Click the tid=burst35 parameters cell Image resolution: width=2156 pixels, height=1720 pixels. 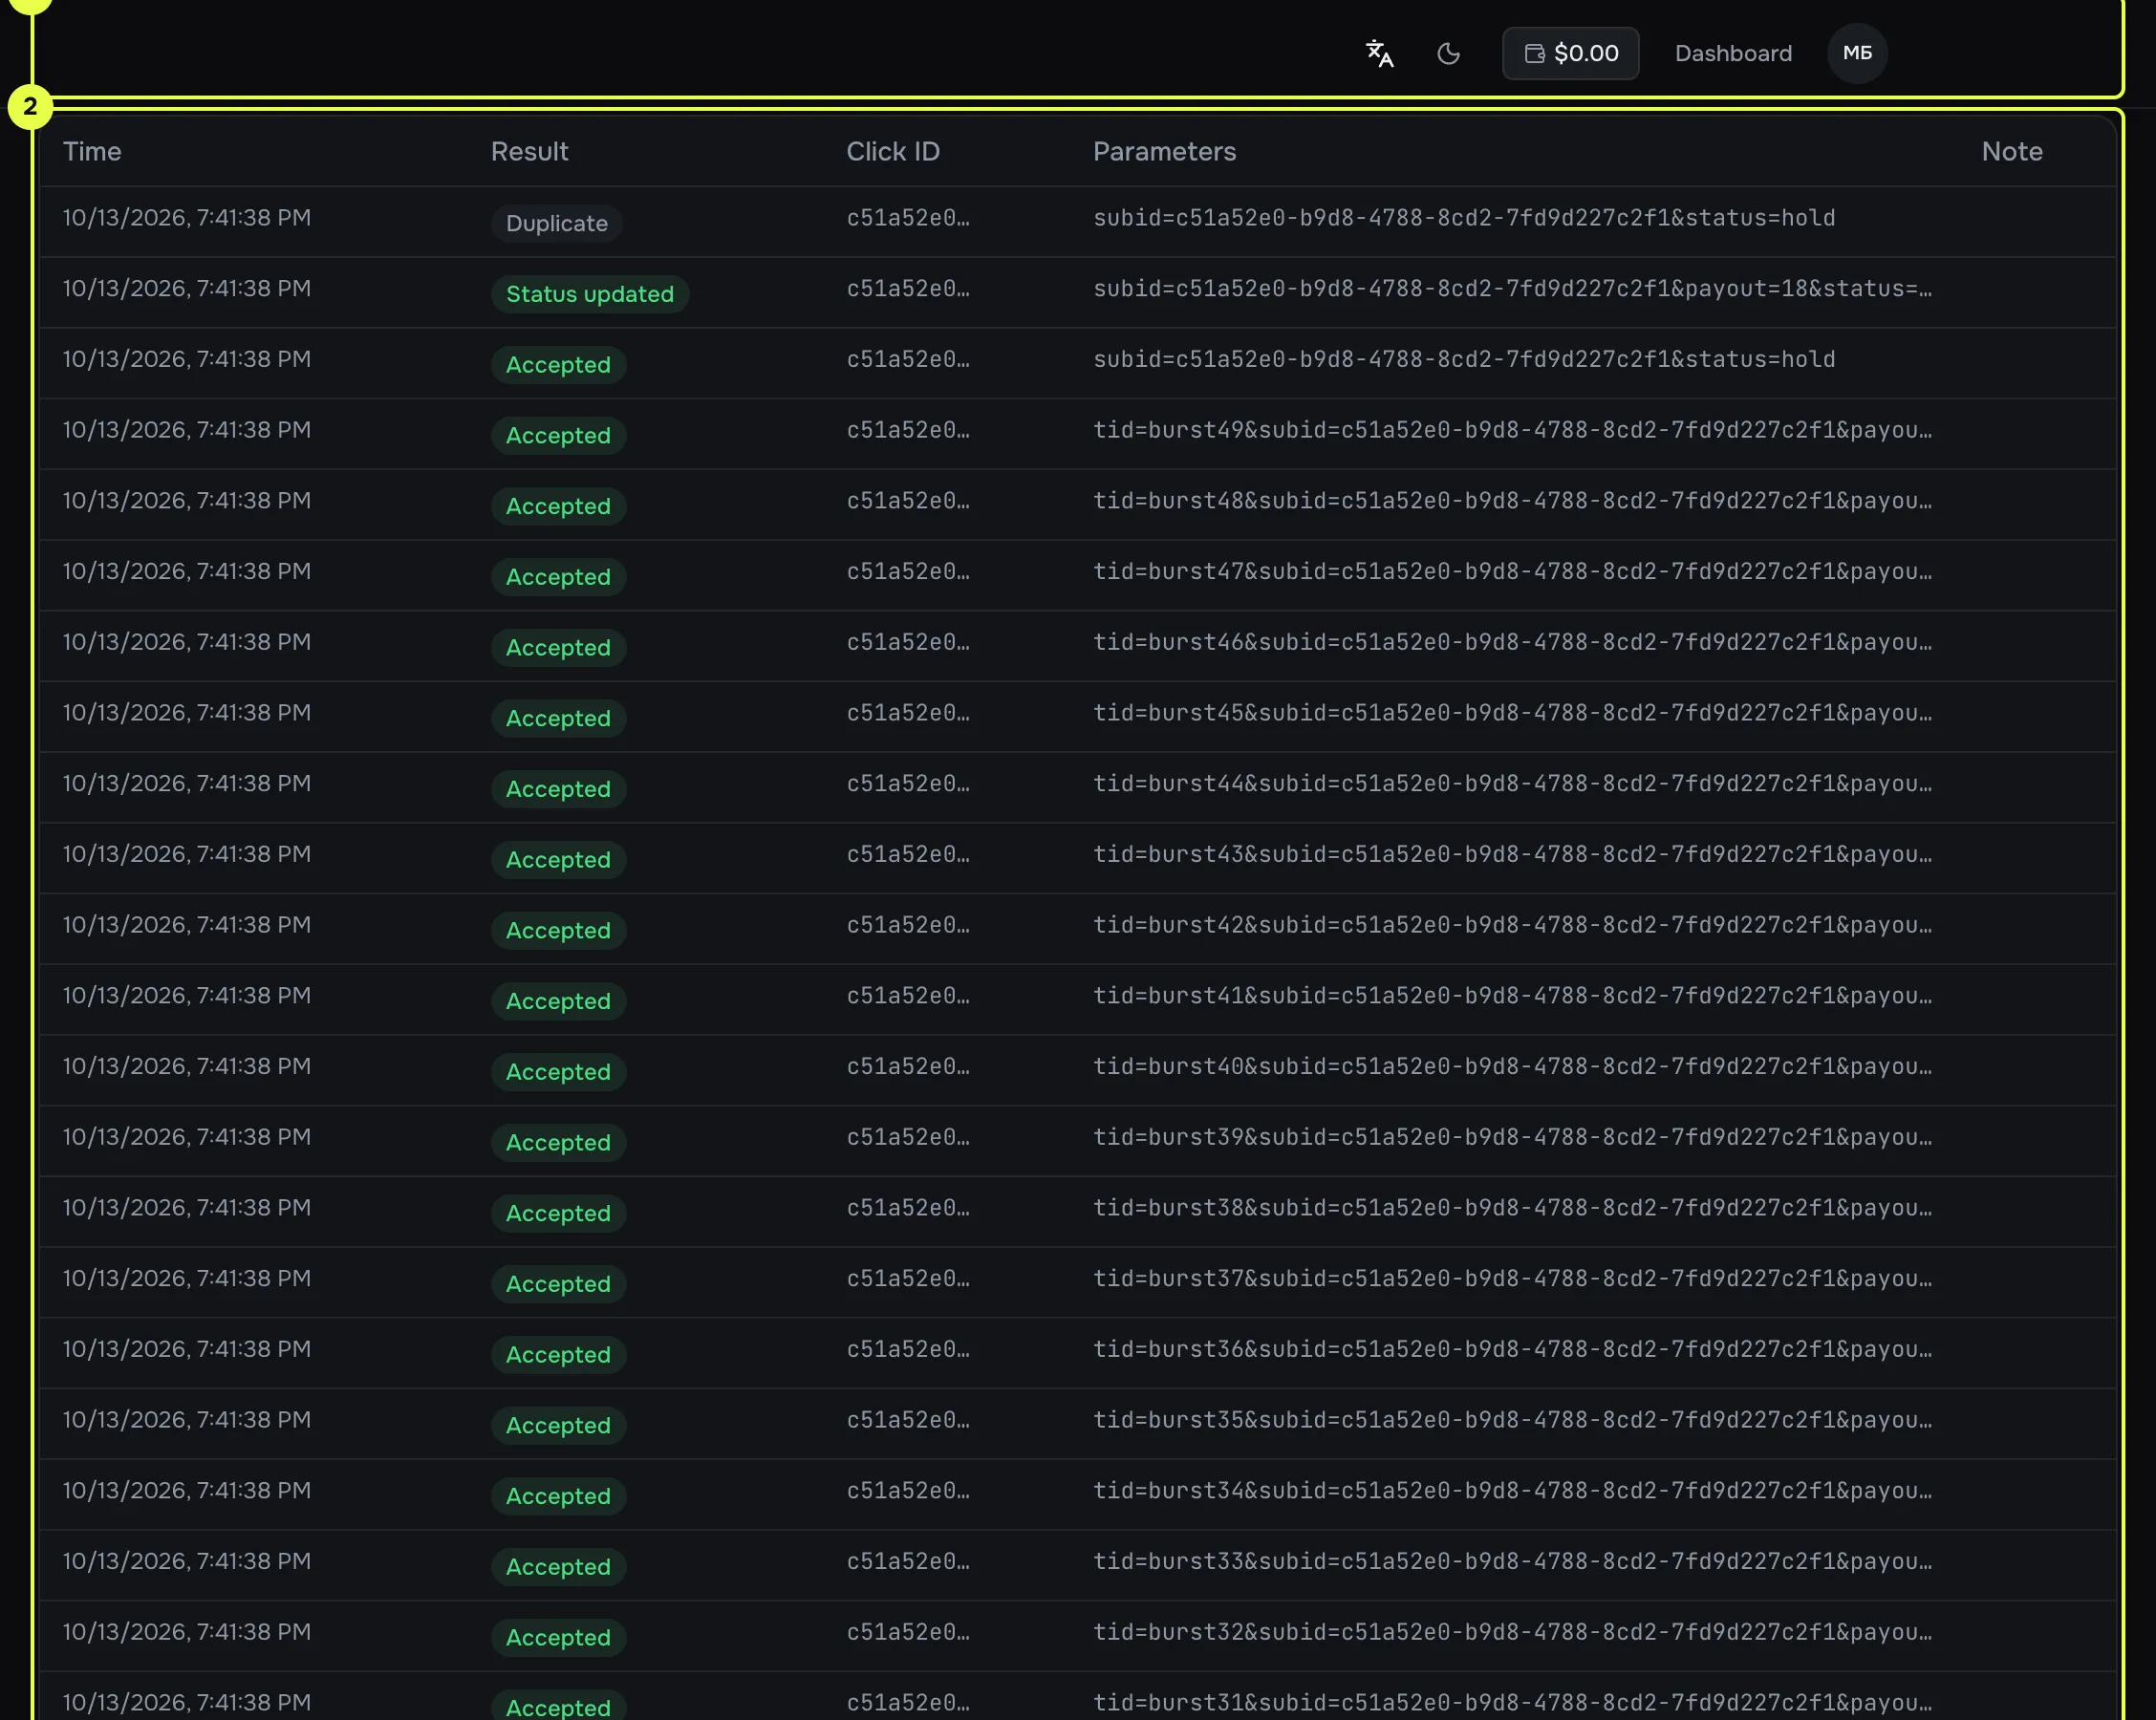[x=1512, y=1420]
